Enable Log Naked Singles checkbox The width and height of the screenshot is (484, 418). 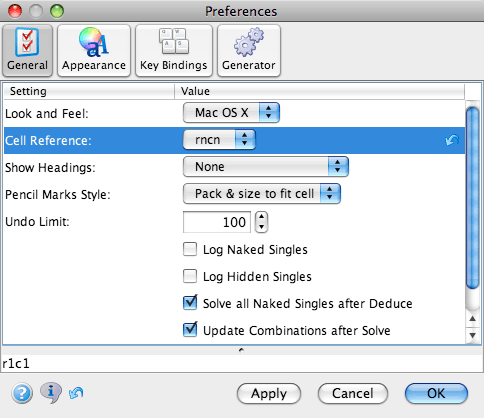click(x=190, y=249)
